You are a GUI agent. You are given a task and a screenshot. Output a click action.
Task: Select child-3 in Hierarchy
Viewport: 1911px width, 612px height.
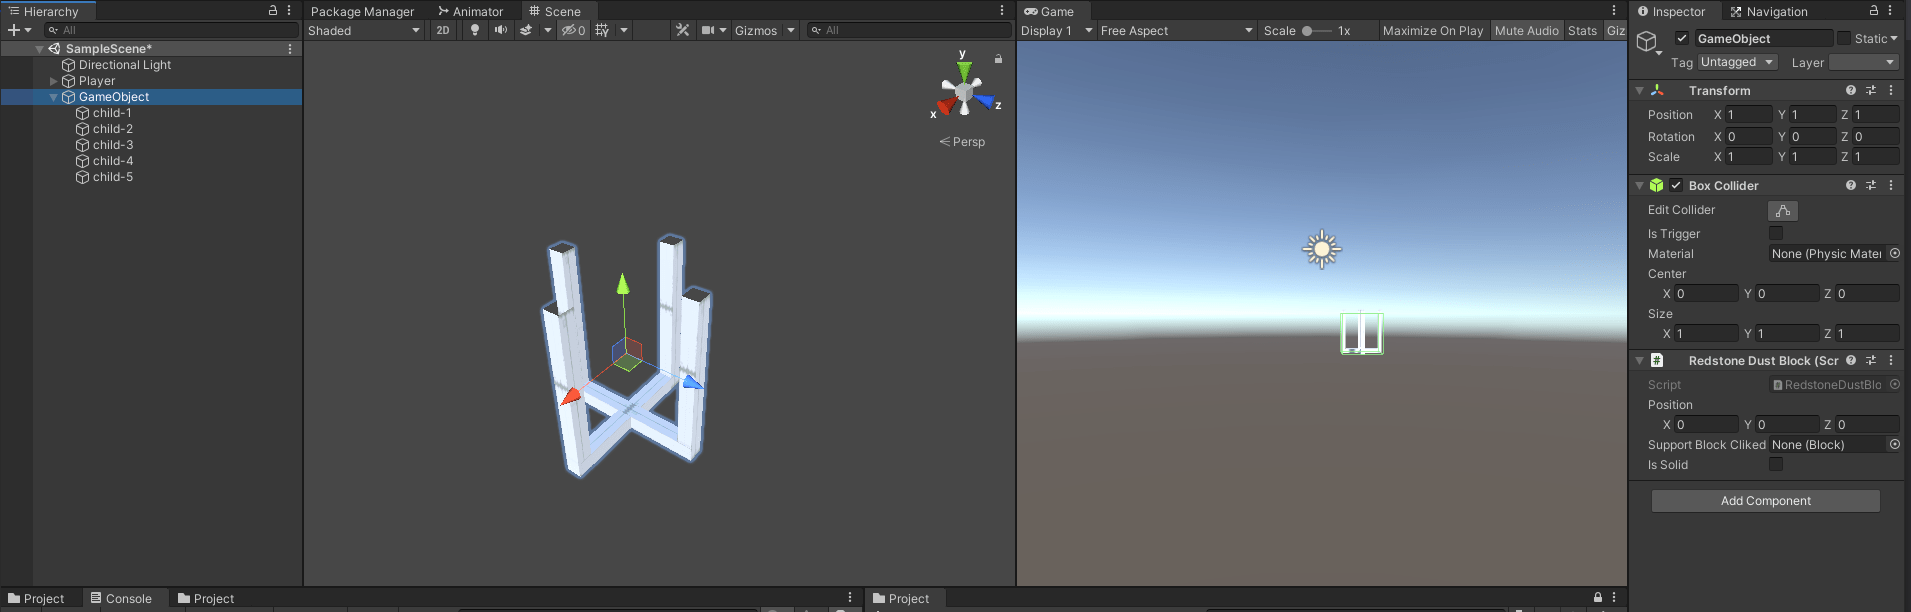[x=113, y=145]
